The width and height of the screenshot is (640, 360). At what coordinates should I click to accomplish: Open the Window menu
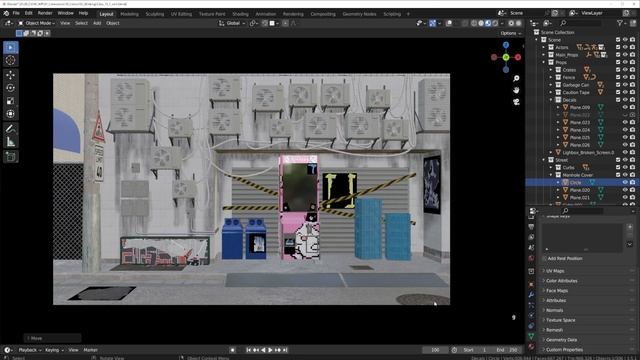[x=65, y=13]
